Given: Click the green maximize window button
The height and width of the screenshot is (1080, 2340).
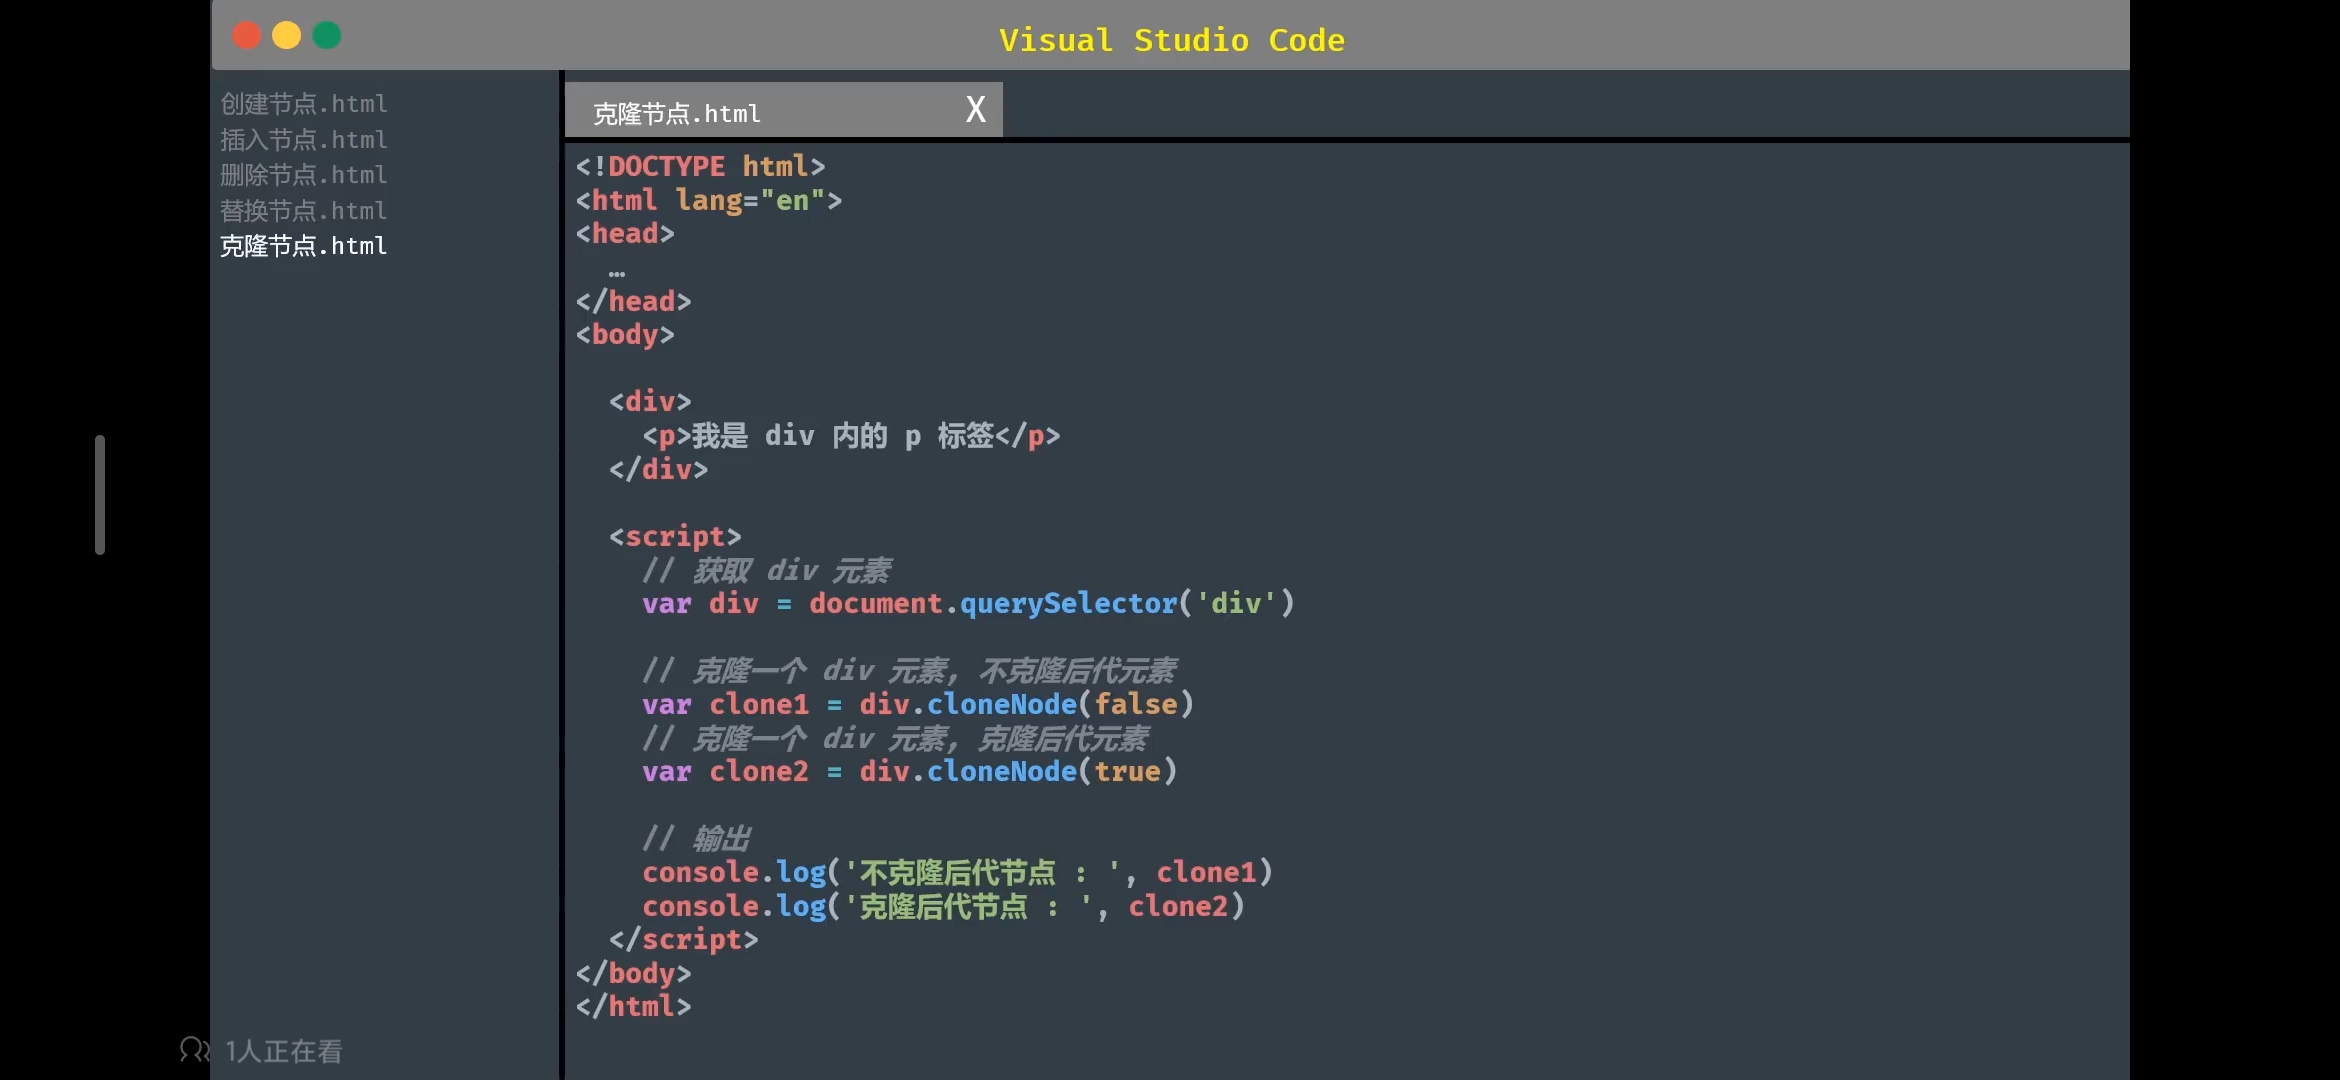Looking at the screenshot, I should point(327,36).
